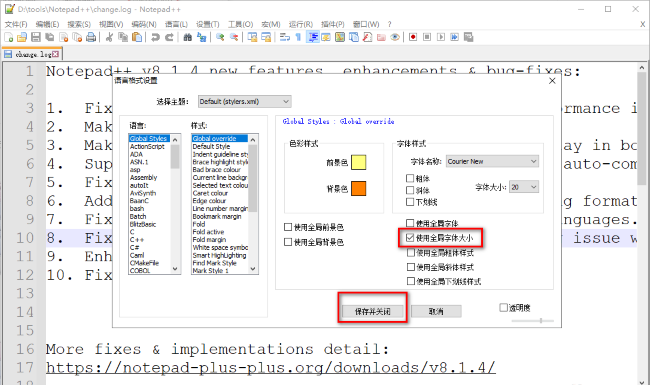The image size is (650, 385).
Task: Click the Redo arrow icon
Action: tap(169, 37)
